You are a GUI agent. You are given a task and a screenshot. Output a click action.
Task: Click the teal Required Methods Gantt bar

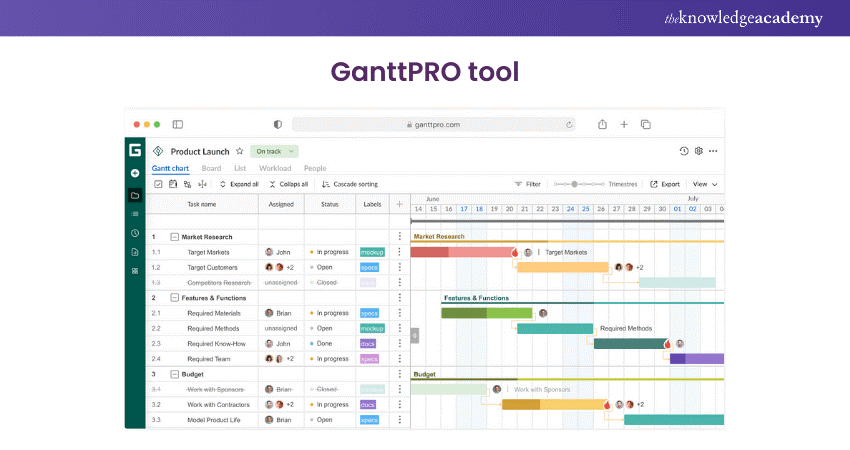coord(555,329)
